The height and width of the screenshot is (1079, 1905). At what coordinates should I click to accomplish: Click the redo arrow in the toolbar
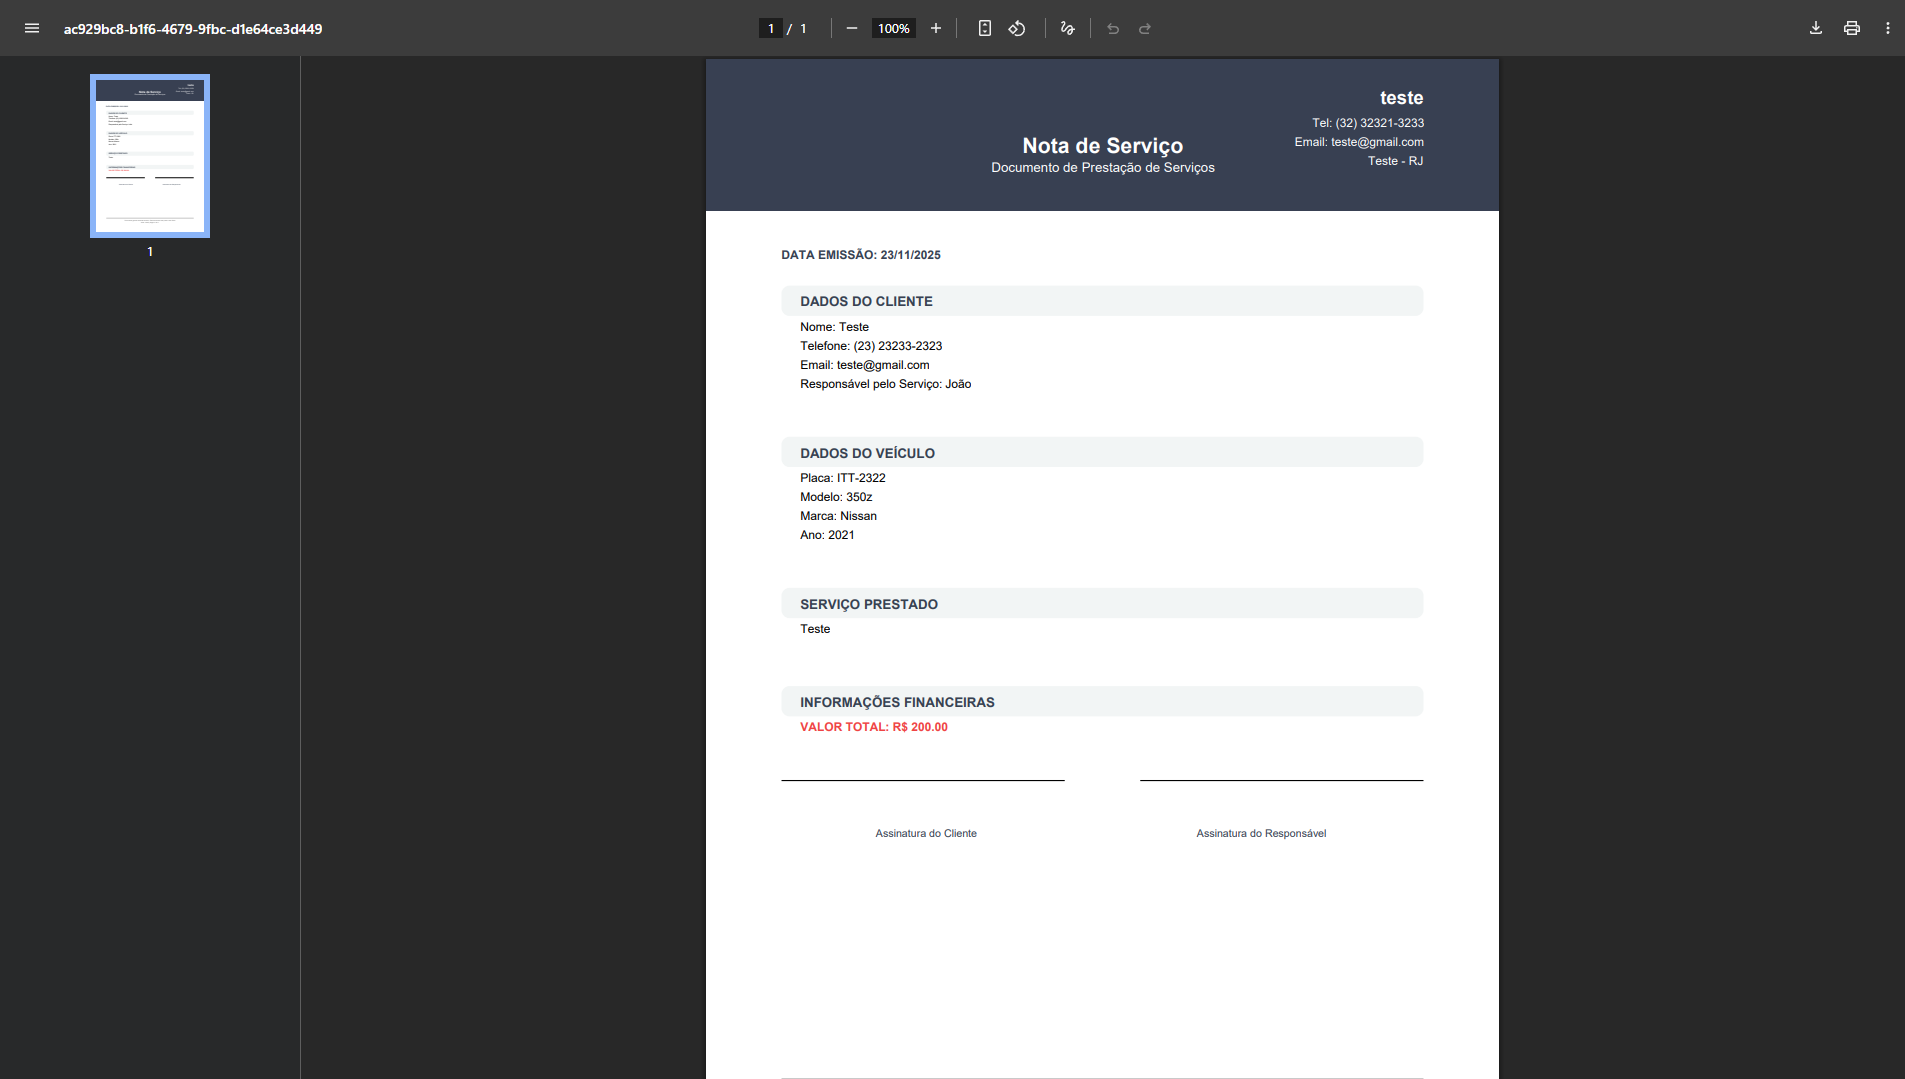coord(1145,28)
